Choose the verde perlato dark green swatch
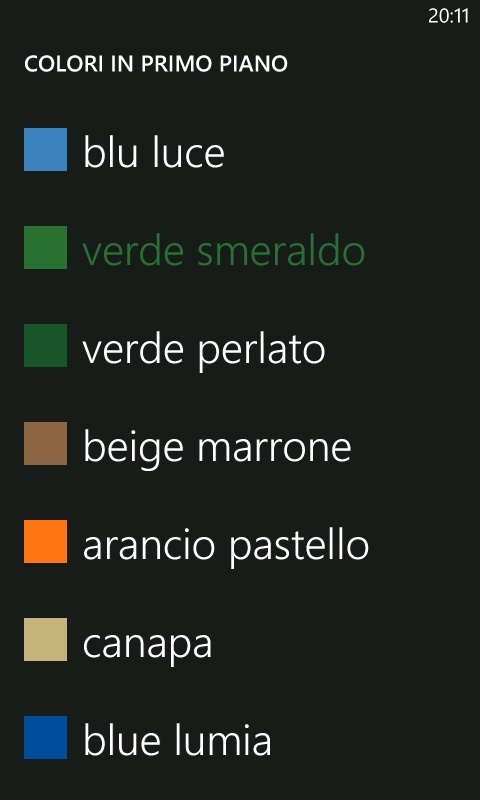Viewport: 480px width, 800px height. (45, 345)
